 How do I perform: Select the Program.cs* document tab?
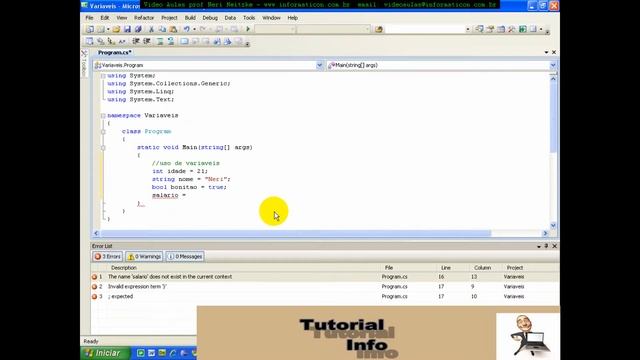(x=114, y=53)
